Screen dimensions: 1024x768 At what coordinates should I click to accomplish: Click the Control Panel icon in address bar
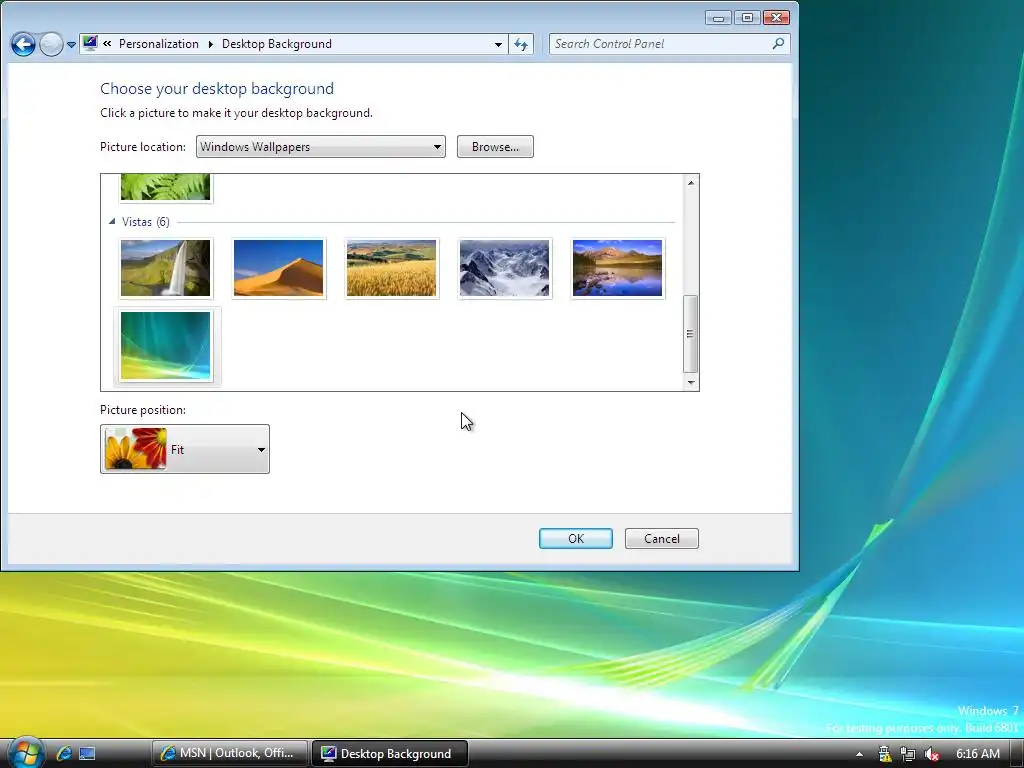[x=90, y=43]
